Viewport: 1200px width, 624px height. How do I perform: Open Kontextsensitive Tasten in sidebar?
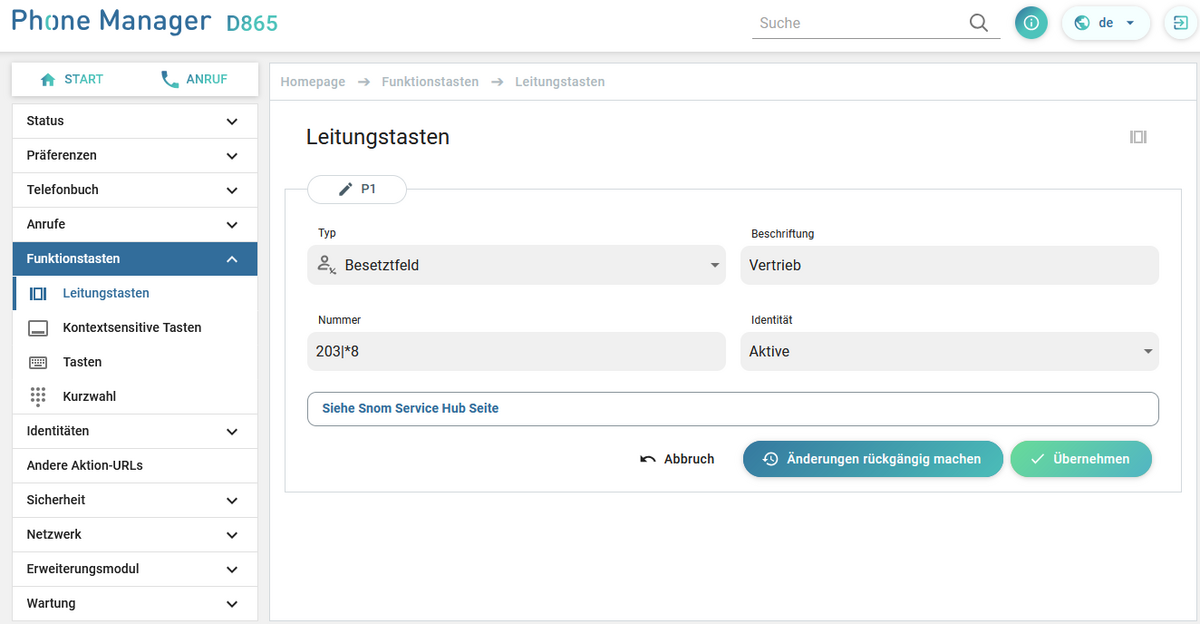(x=131, y=328)
